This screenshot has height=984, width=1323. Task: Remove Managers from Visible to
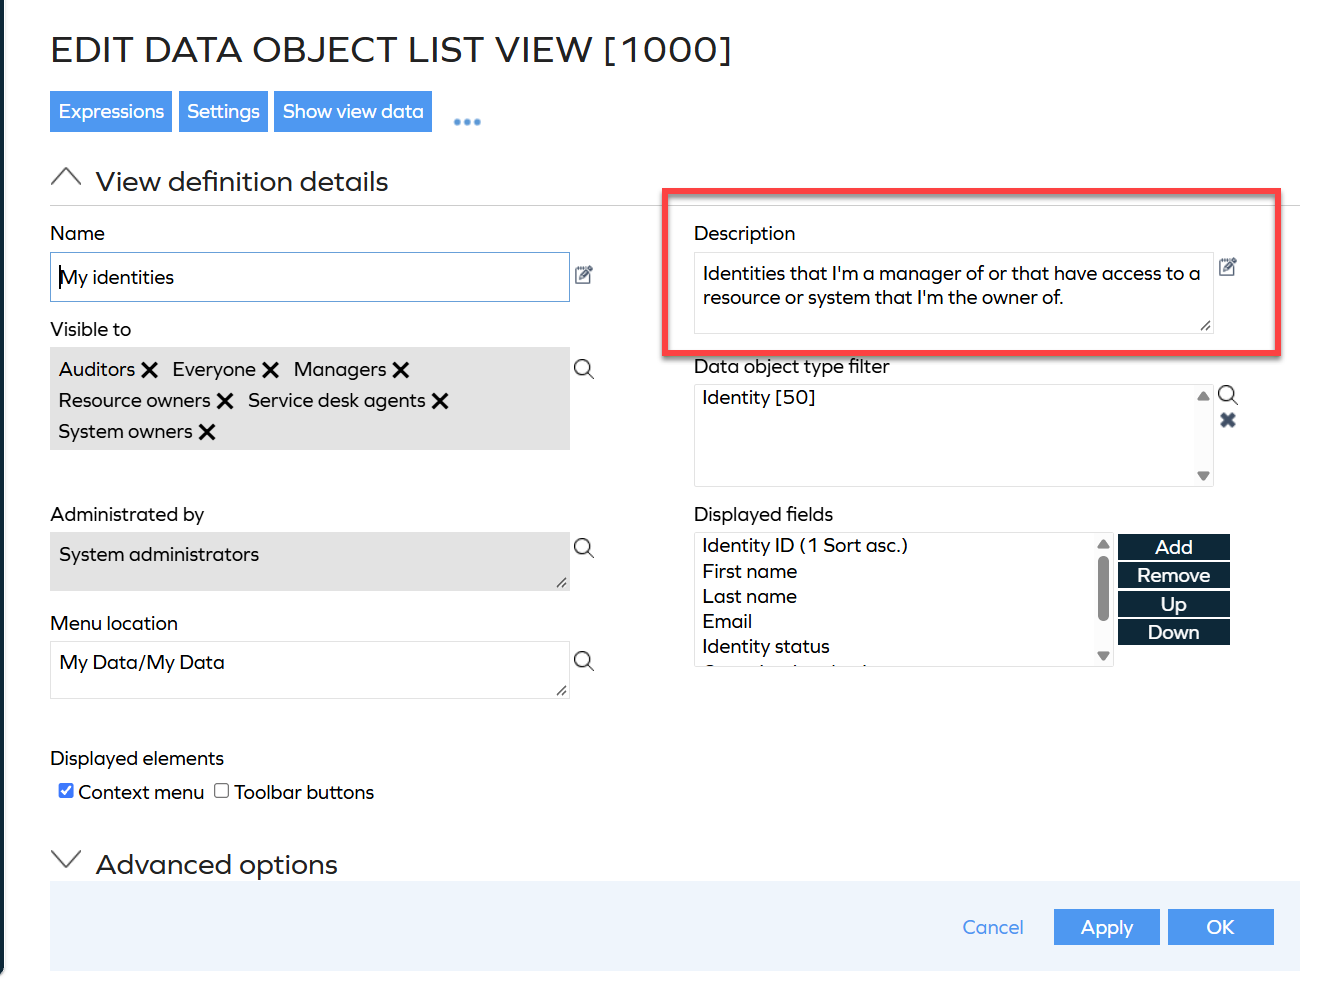401,370
